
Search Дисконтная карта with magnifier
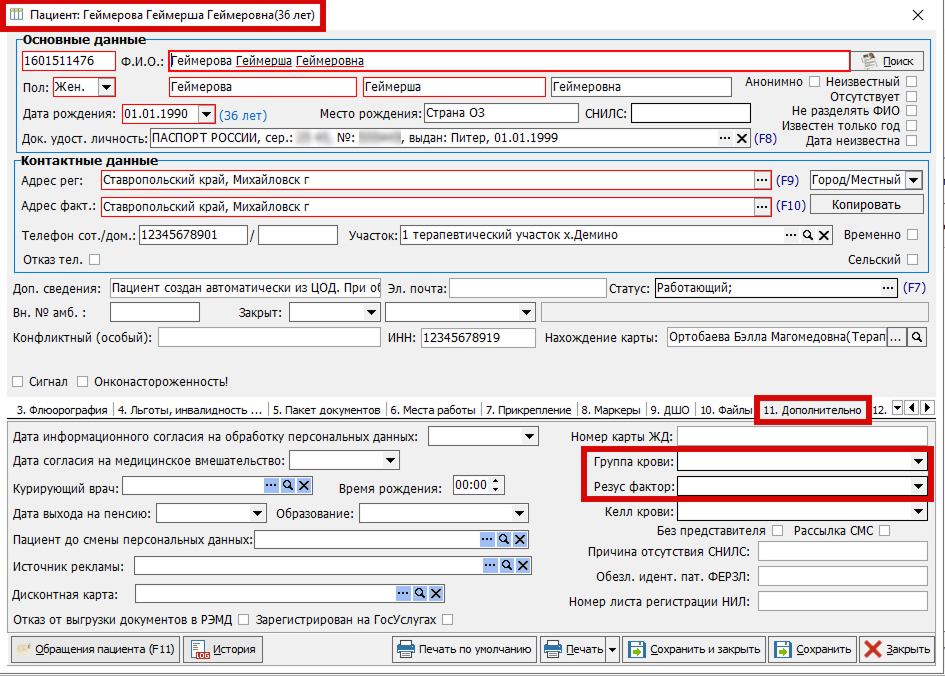[420, 593]
